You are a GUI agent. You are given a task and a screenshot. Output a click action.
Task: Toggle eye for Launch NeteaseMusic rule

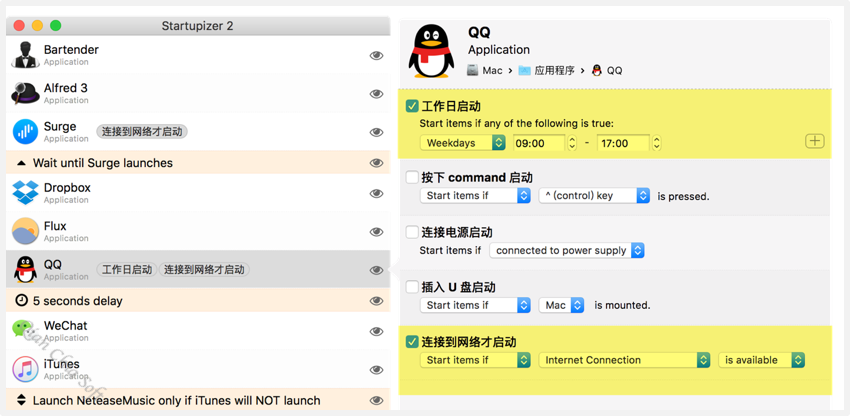[x=376, y=401]
